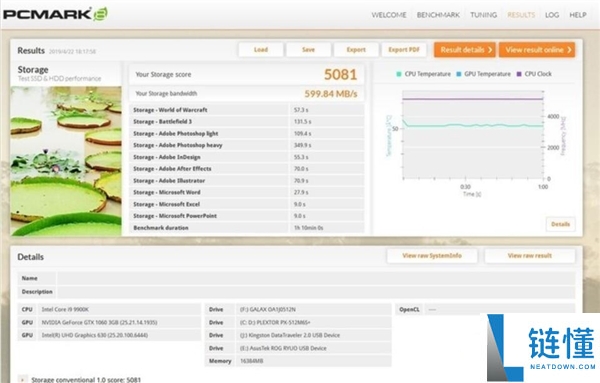This screenshot has height=383, width=600.
Task: Toggle CPU Clock legend swatch
Action: (x=519, y=74)
